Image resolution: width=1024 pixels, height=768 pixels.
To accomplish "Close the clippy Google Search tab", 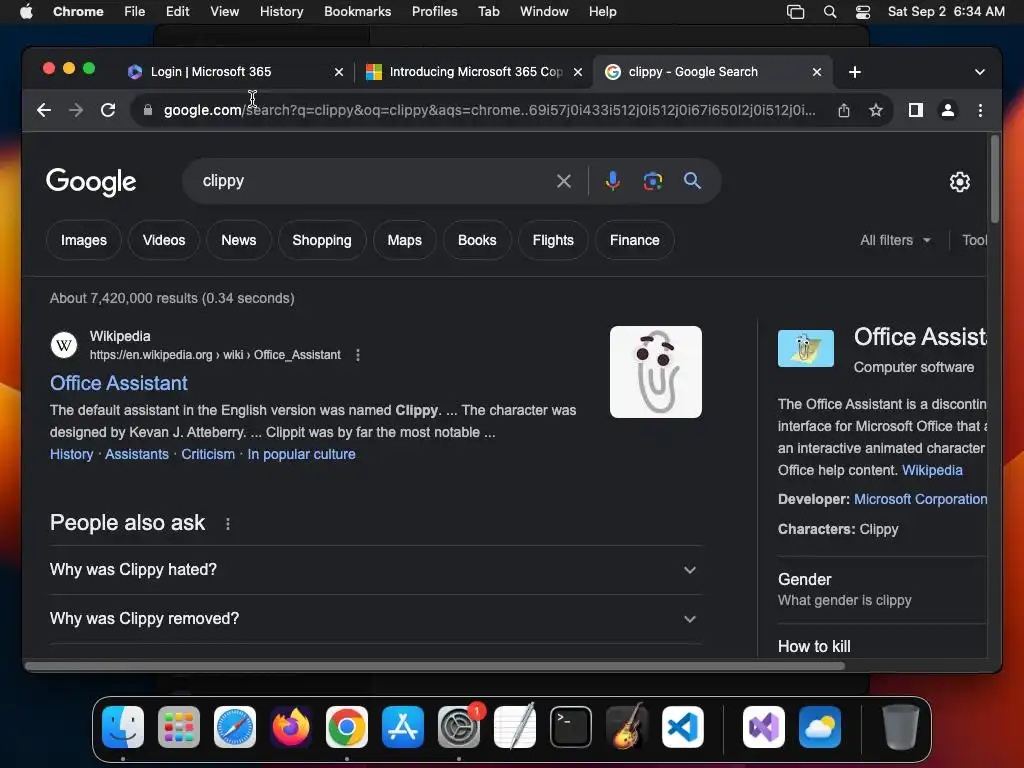I will tap(816, 72).
